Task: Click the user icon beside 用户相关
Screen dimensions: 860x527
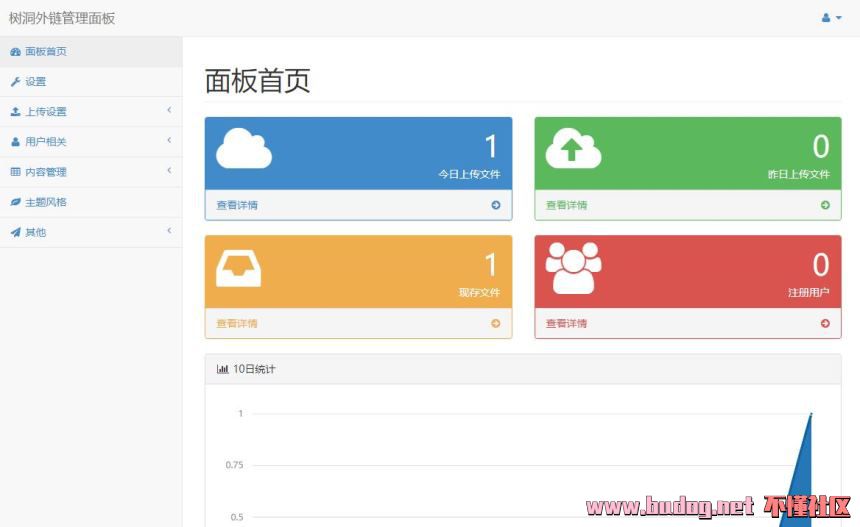Action: pyautogui.click(x=15, y=141)
